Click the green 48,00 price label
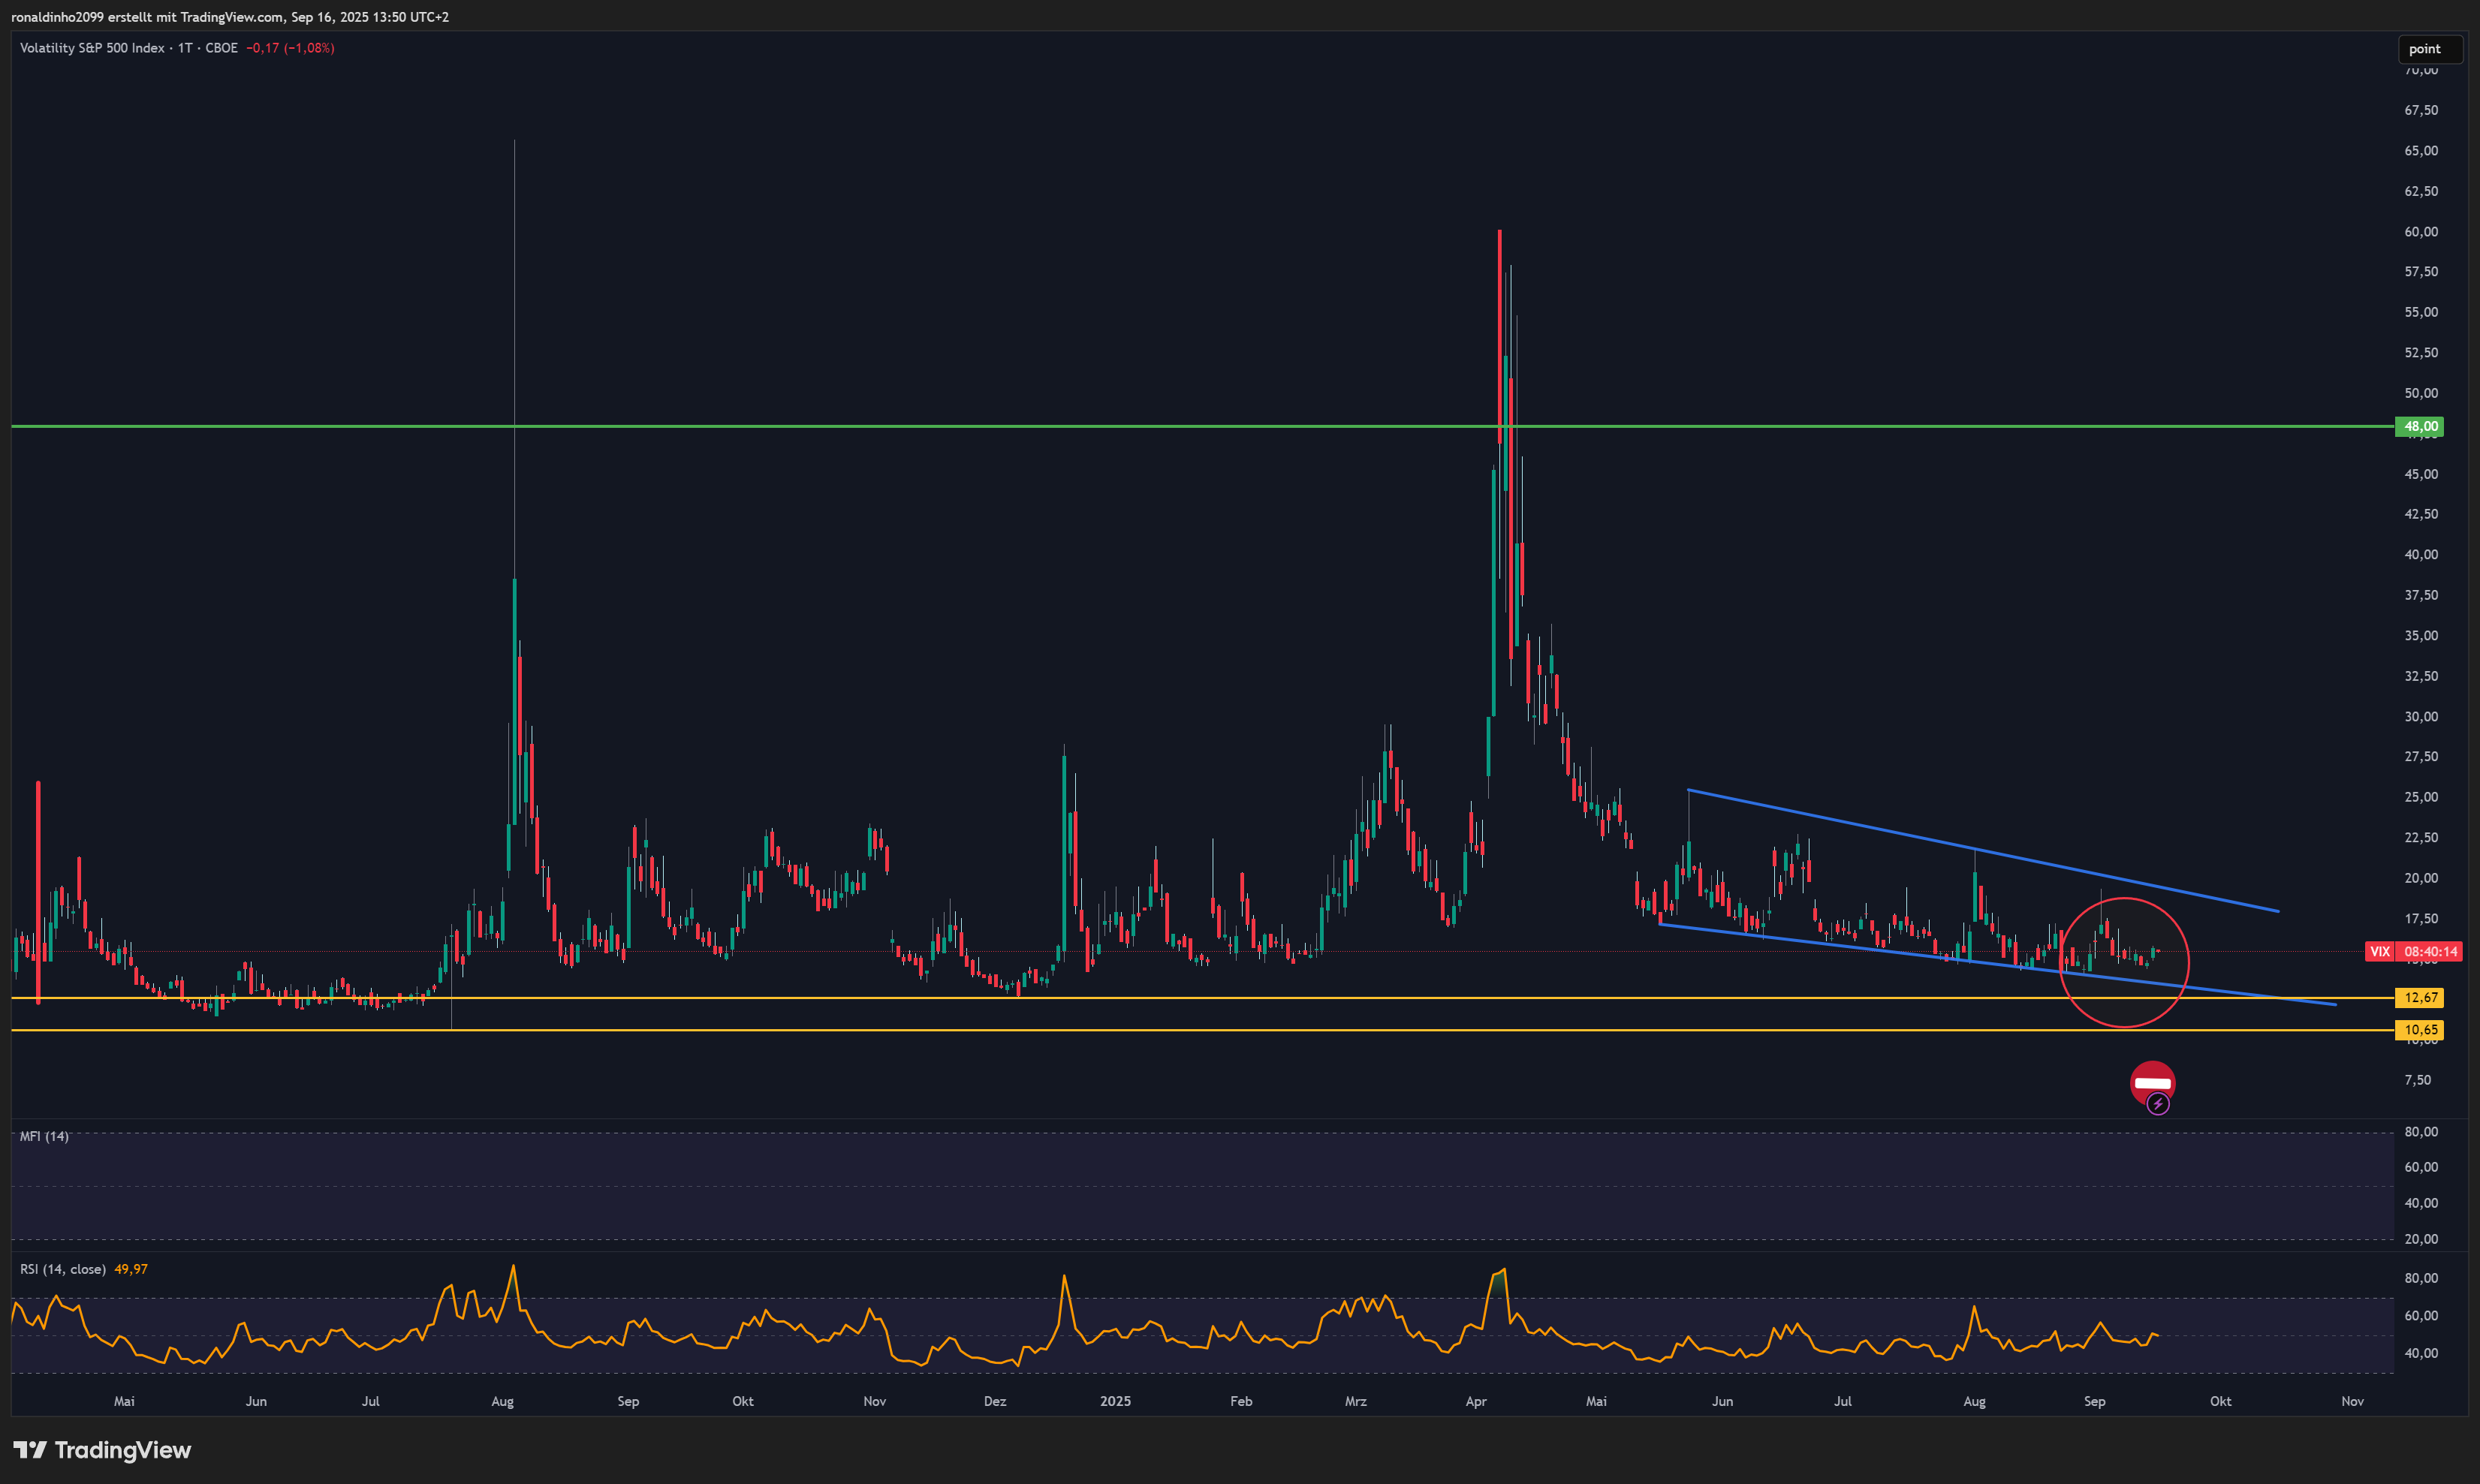This screenshot has width=2480, height=1484. point(2420,426)
